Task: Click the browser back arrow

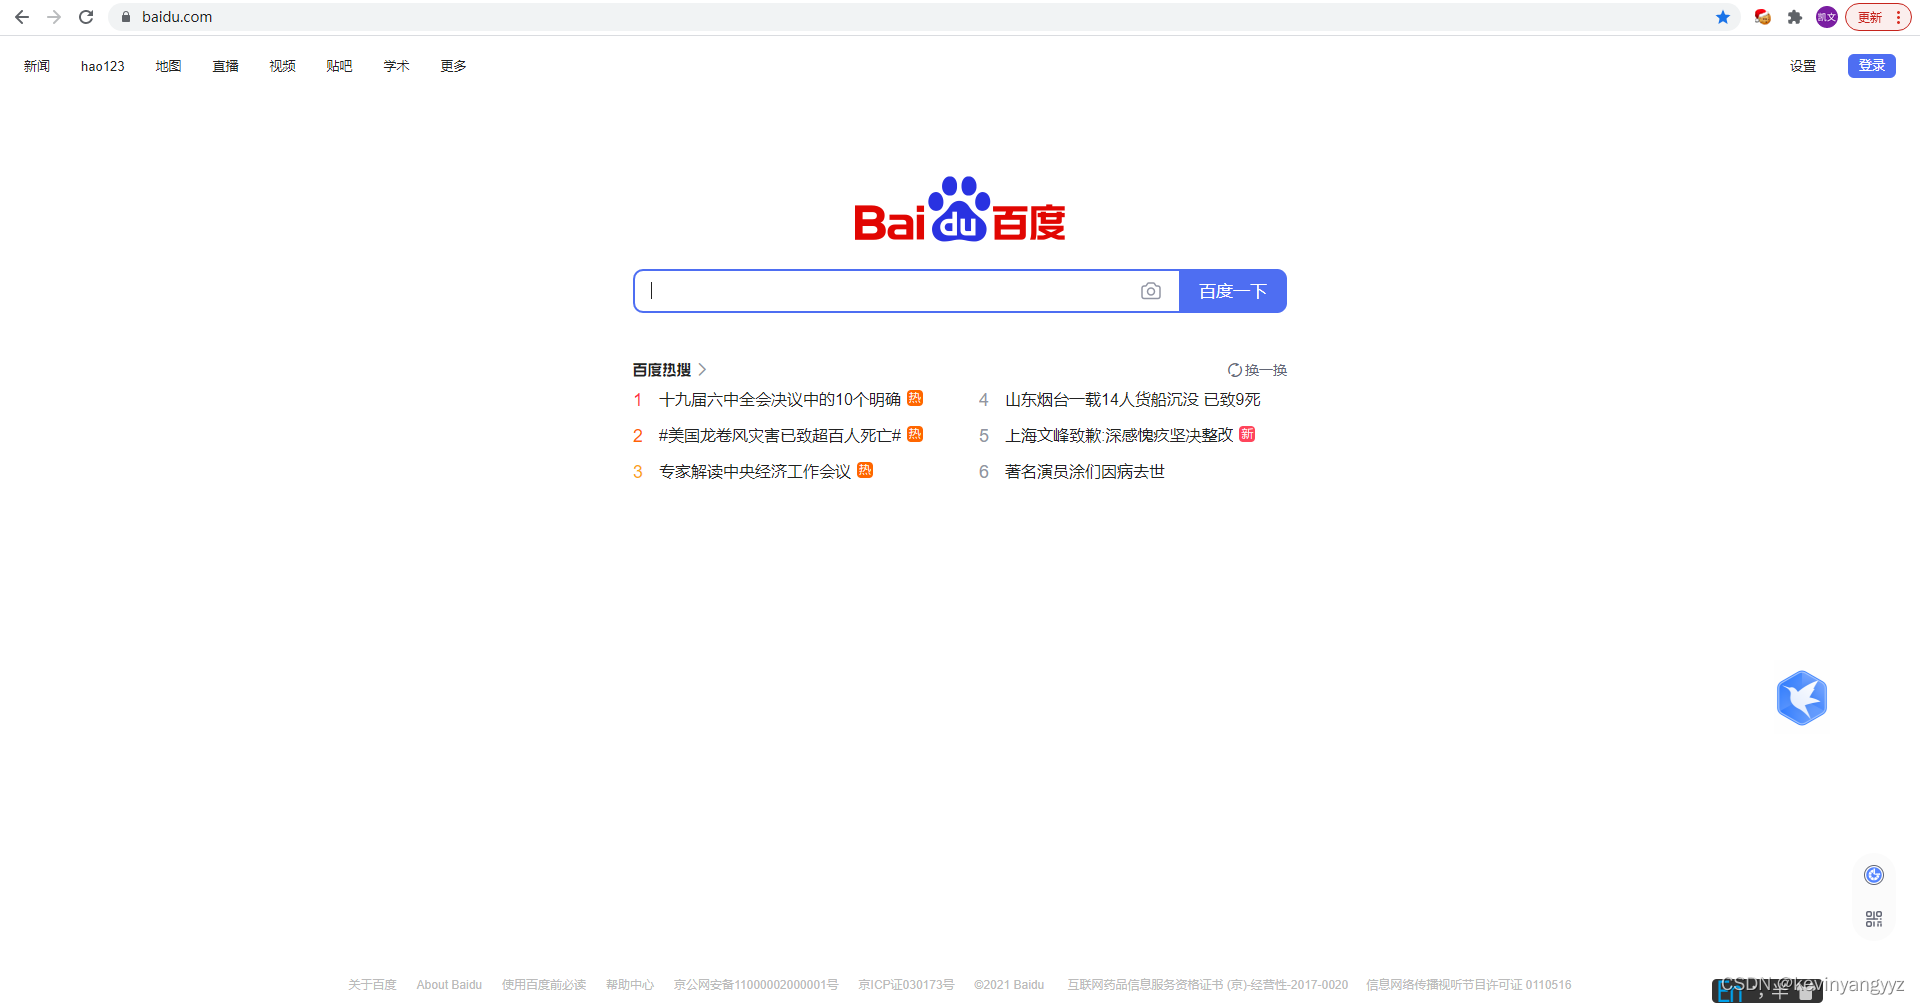Action: click(22, 17)
